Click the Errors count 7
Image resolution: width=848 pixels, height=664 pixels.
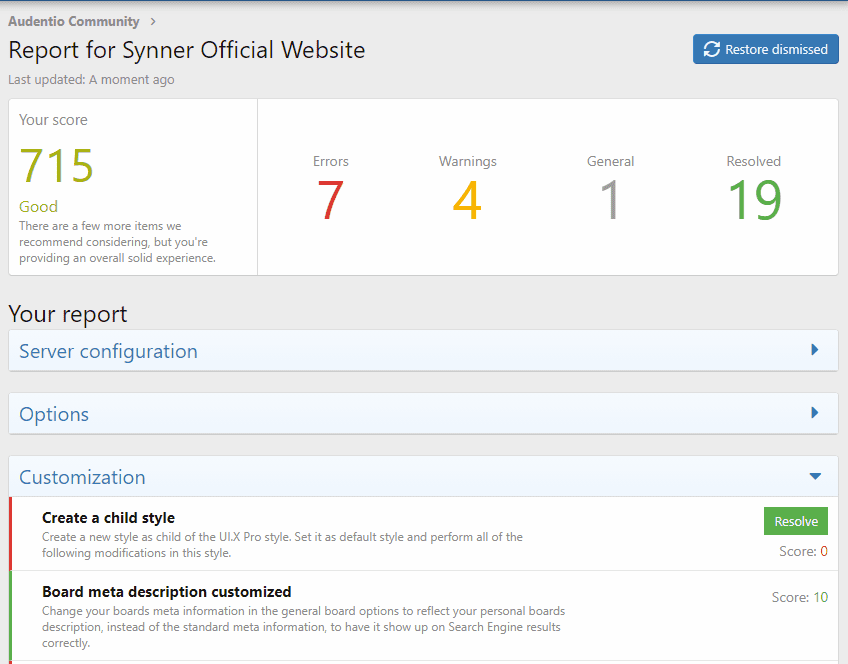(330, 201)
